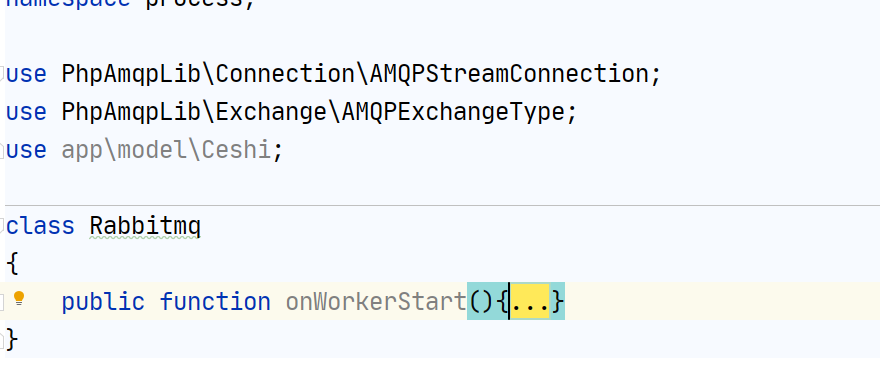Screen dimensions: 880x375
Task: Click fold marker beside the Ceshi import
Action: click(x=2, y=150)
